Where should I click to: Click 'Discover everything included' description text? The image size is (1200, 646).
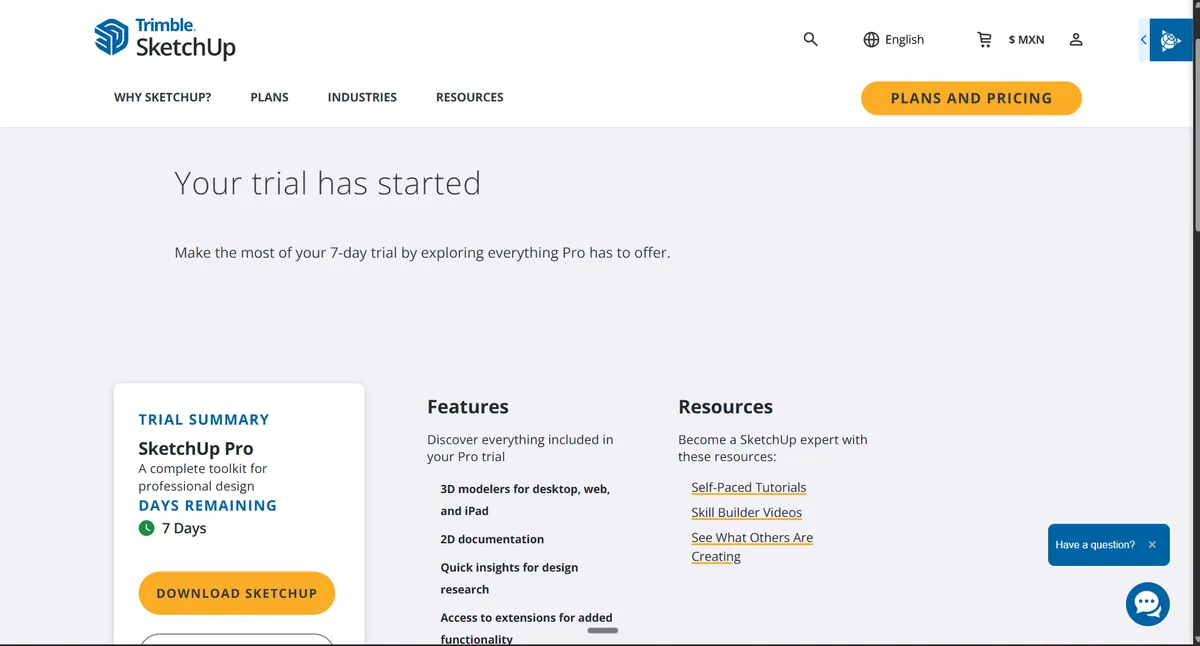pos(520,448)
